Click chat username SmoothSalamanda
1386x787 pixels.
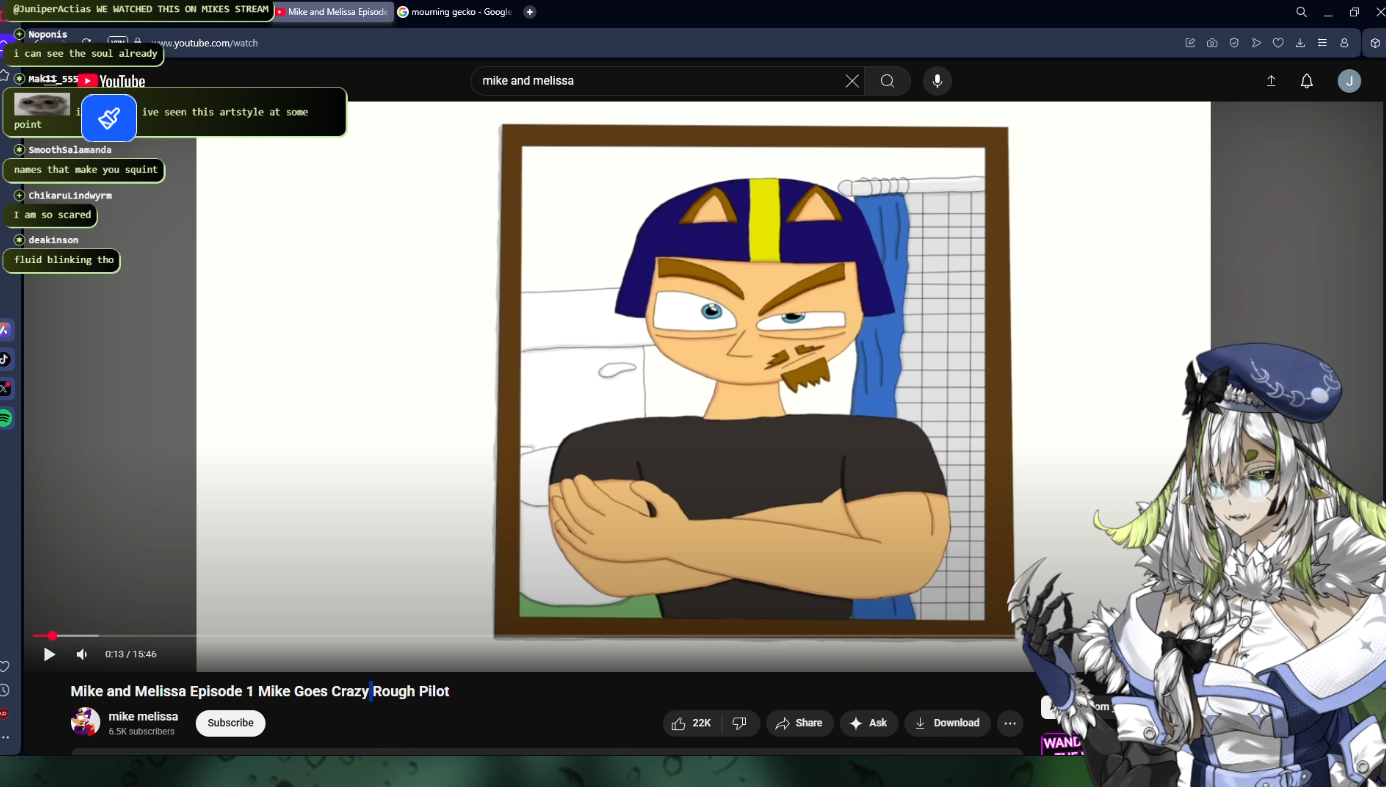point(70,150)
